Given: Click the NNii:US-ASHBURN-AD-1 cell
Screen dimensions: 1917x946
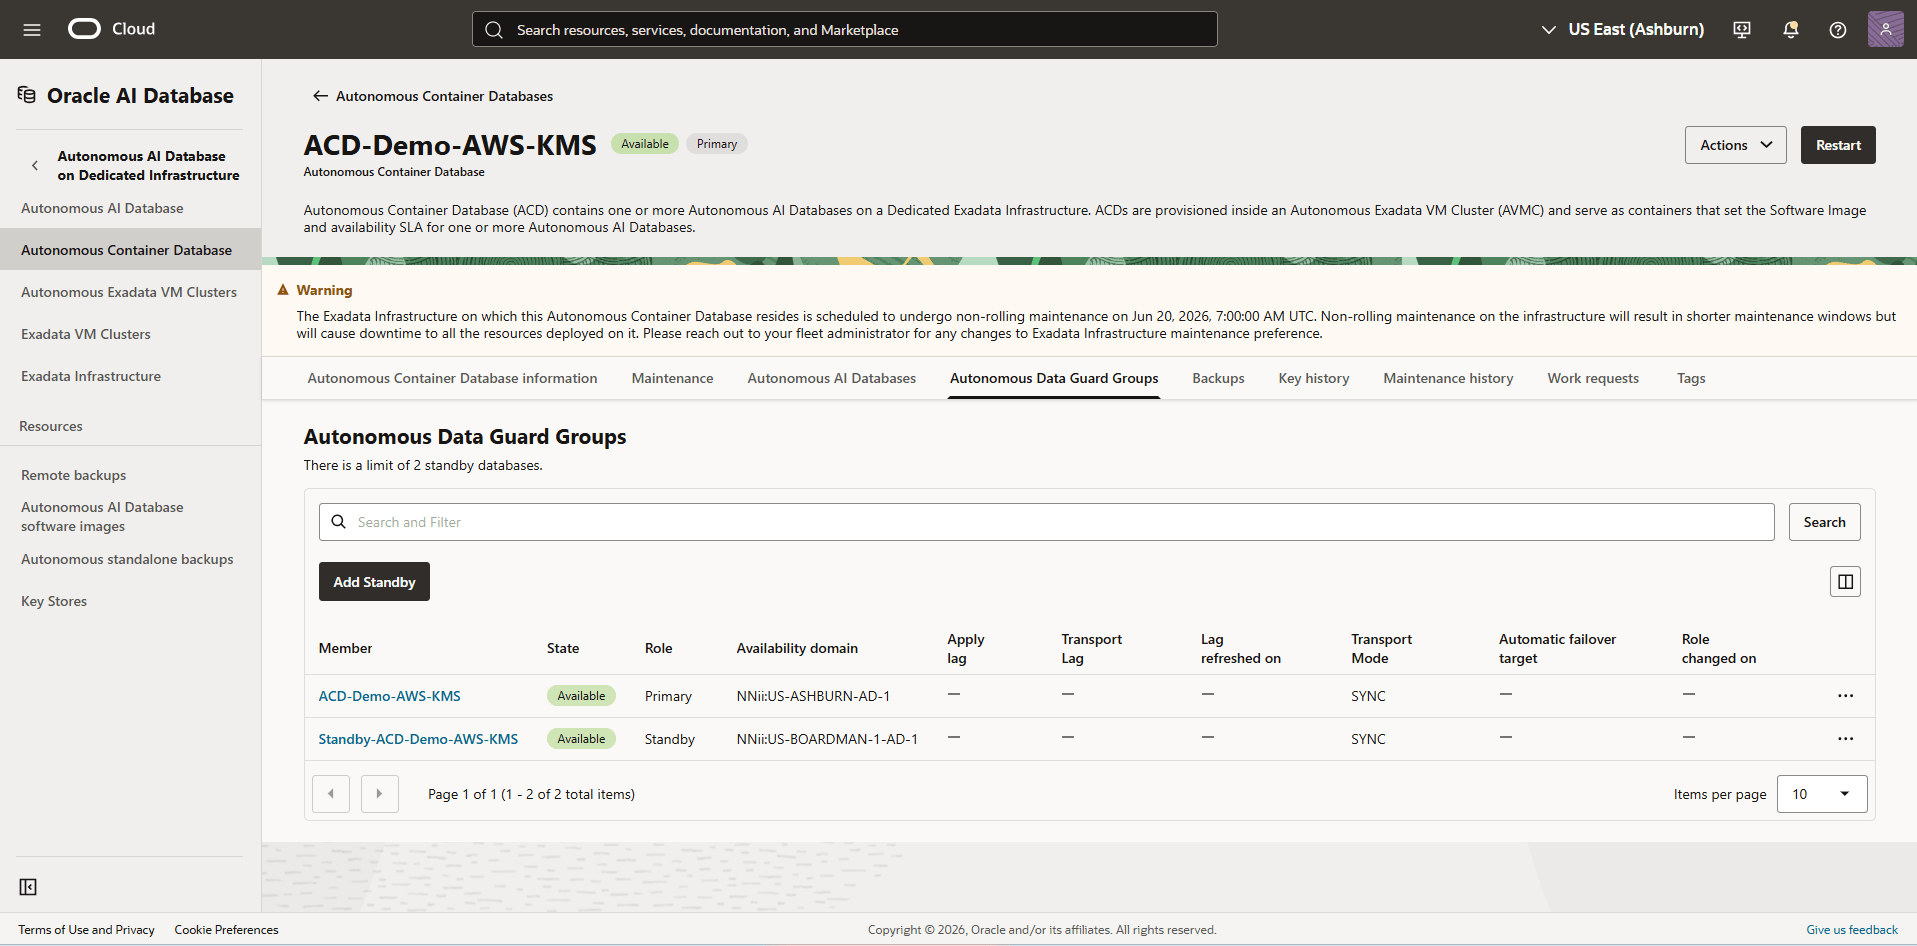Looking at the screenshot, I should point(813,696).
